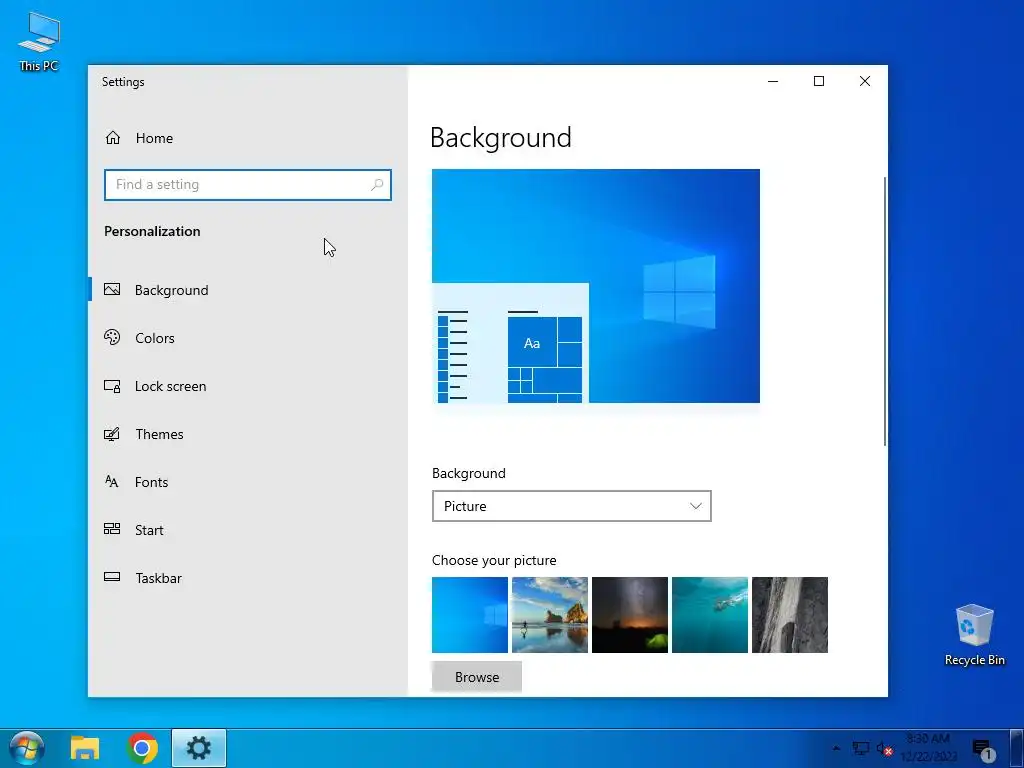Image resolution: width=1024 pixels, height=768 pixels.
Task: Choose the underwater swimmer wallpaper thumbnail
Action: 710,615
